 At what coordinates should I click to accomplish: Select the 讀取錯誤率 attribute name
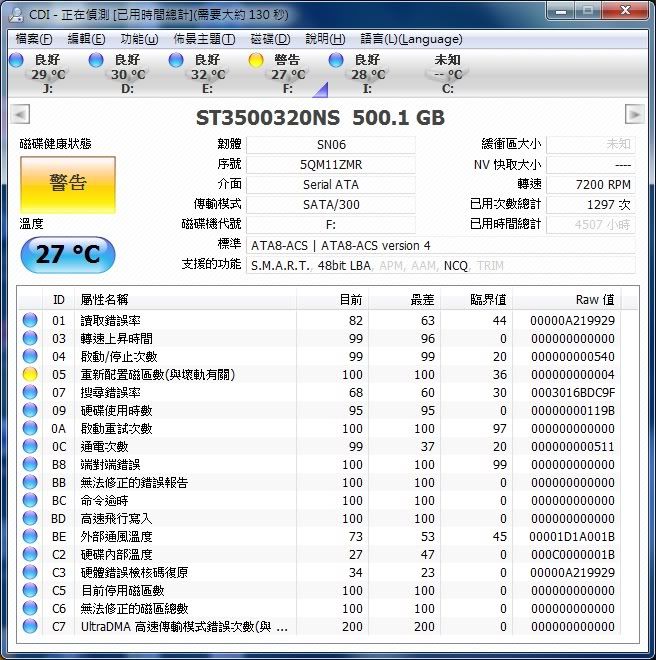coord(110,321)
